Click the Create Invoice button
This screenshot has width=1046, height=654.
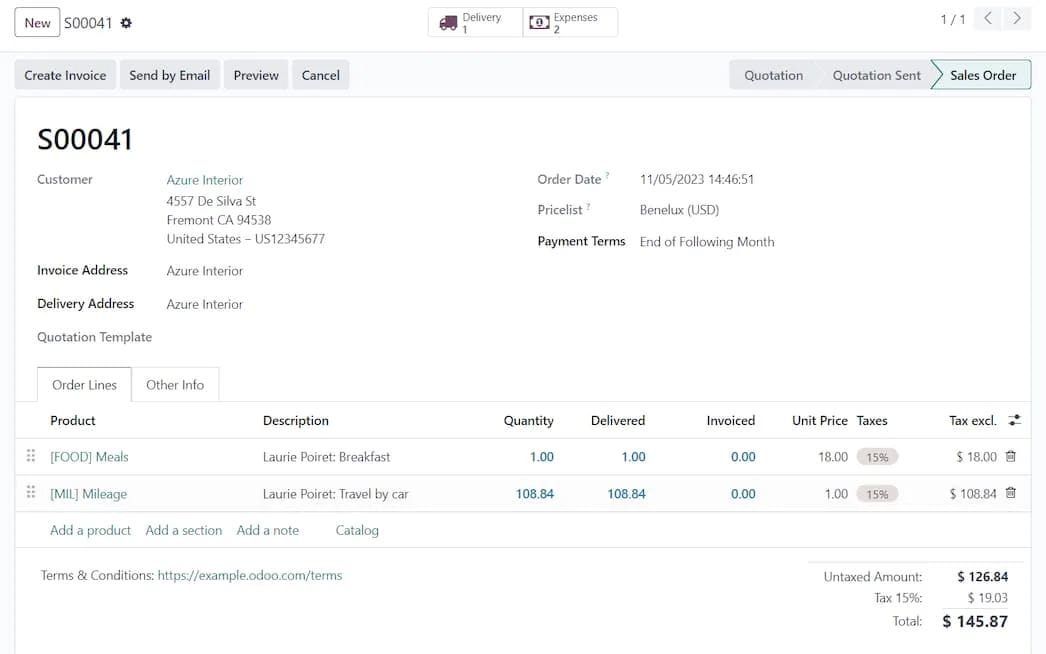65,75
